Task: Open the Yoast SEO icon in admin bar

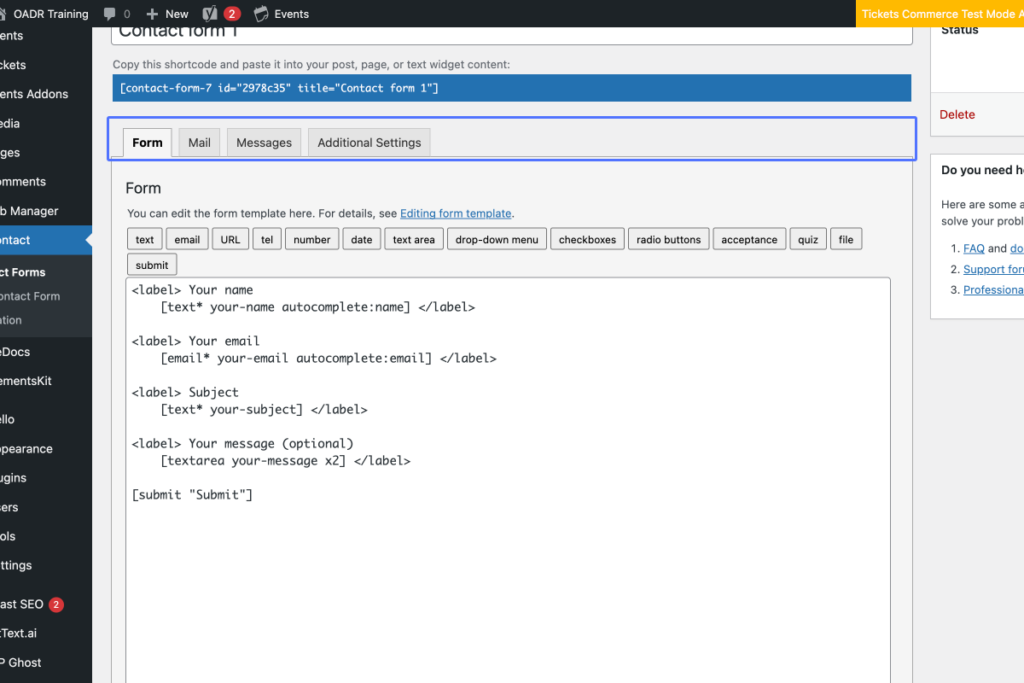Action: point(210,14)
